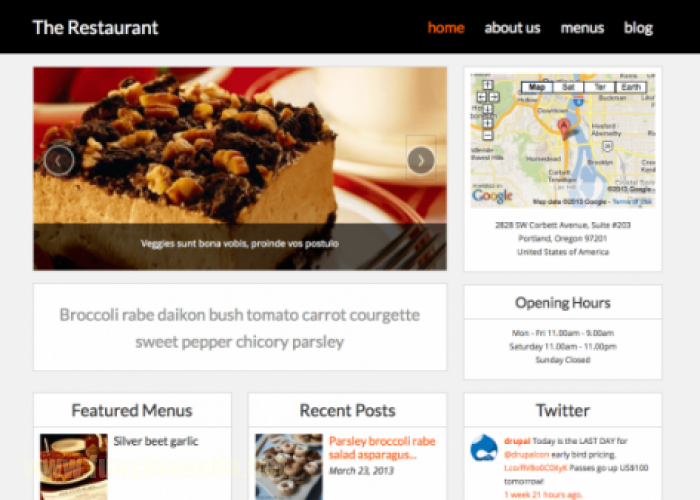Go to the menus page

(582, 28)
